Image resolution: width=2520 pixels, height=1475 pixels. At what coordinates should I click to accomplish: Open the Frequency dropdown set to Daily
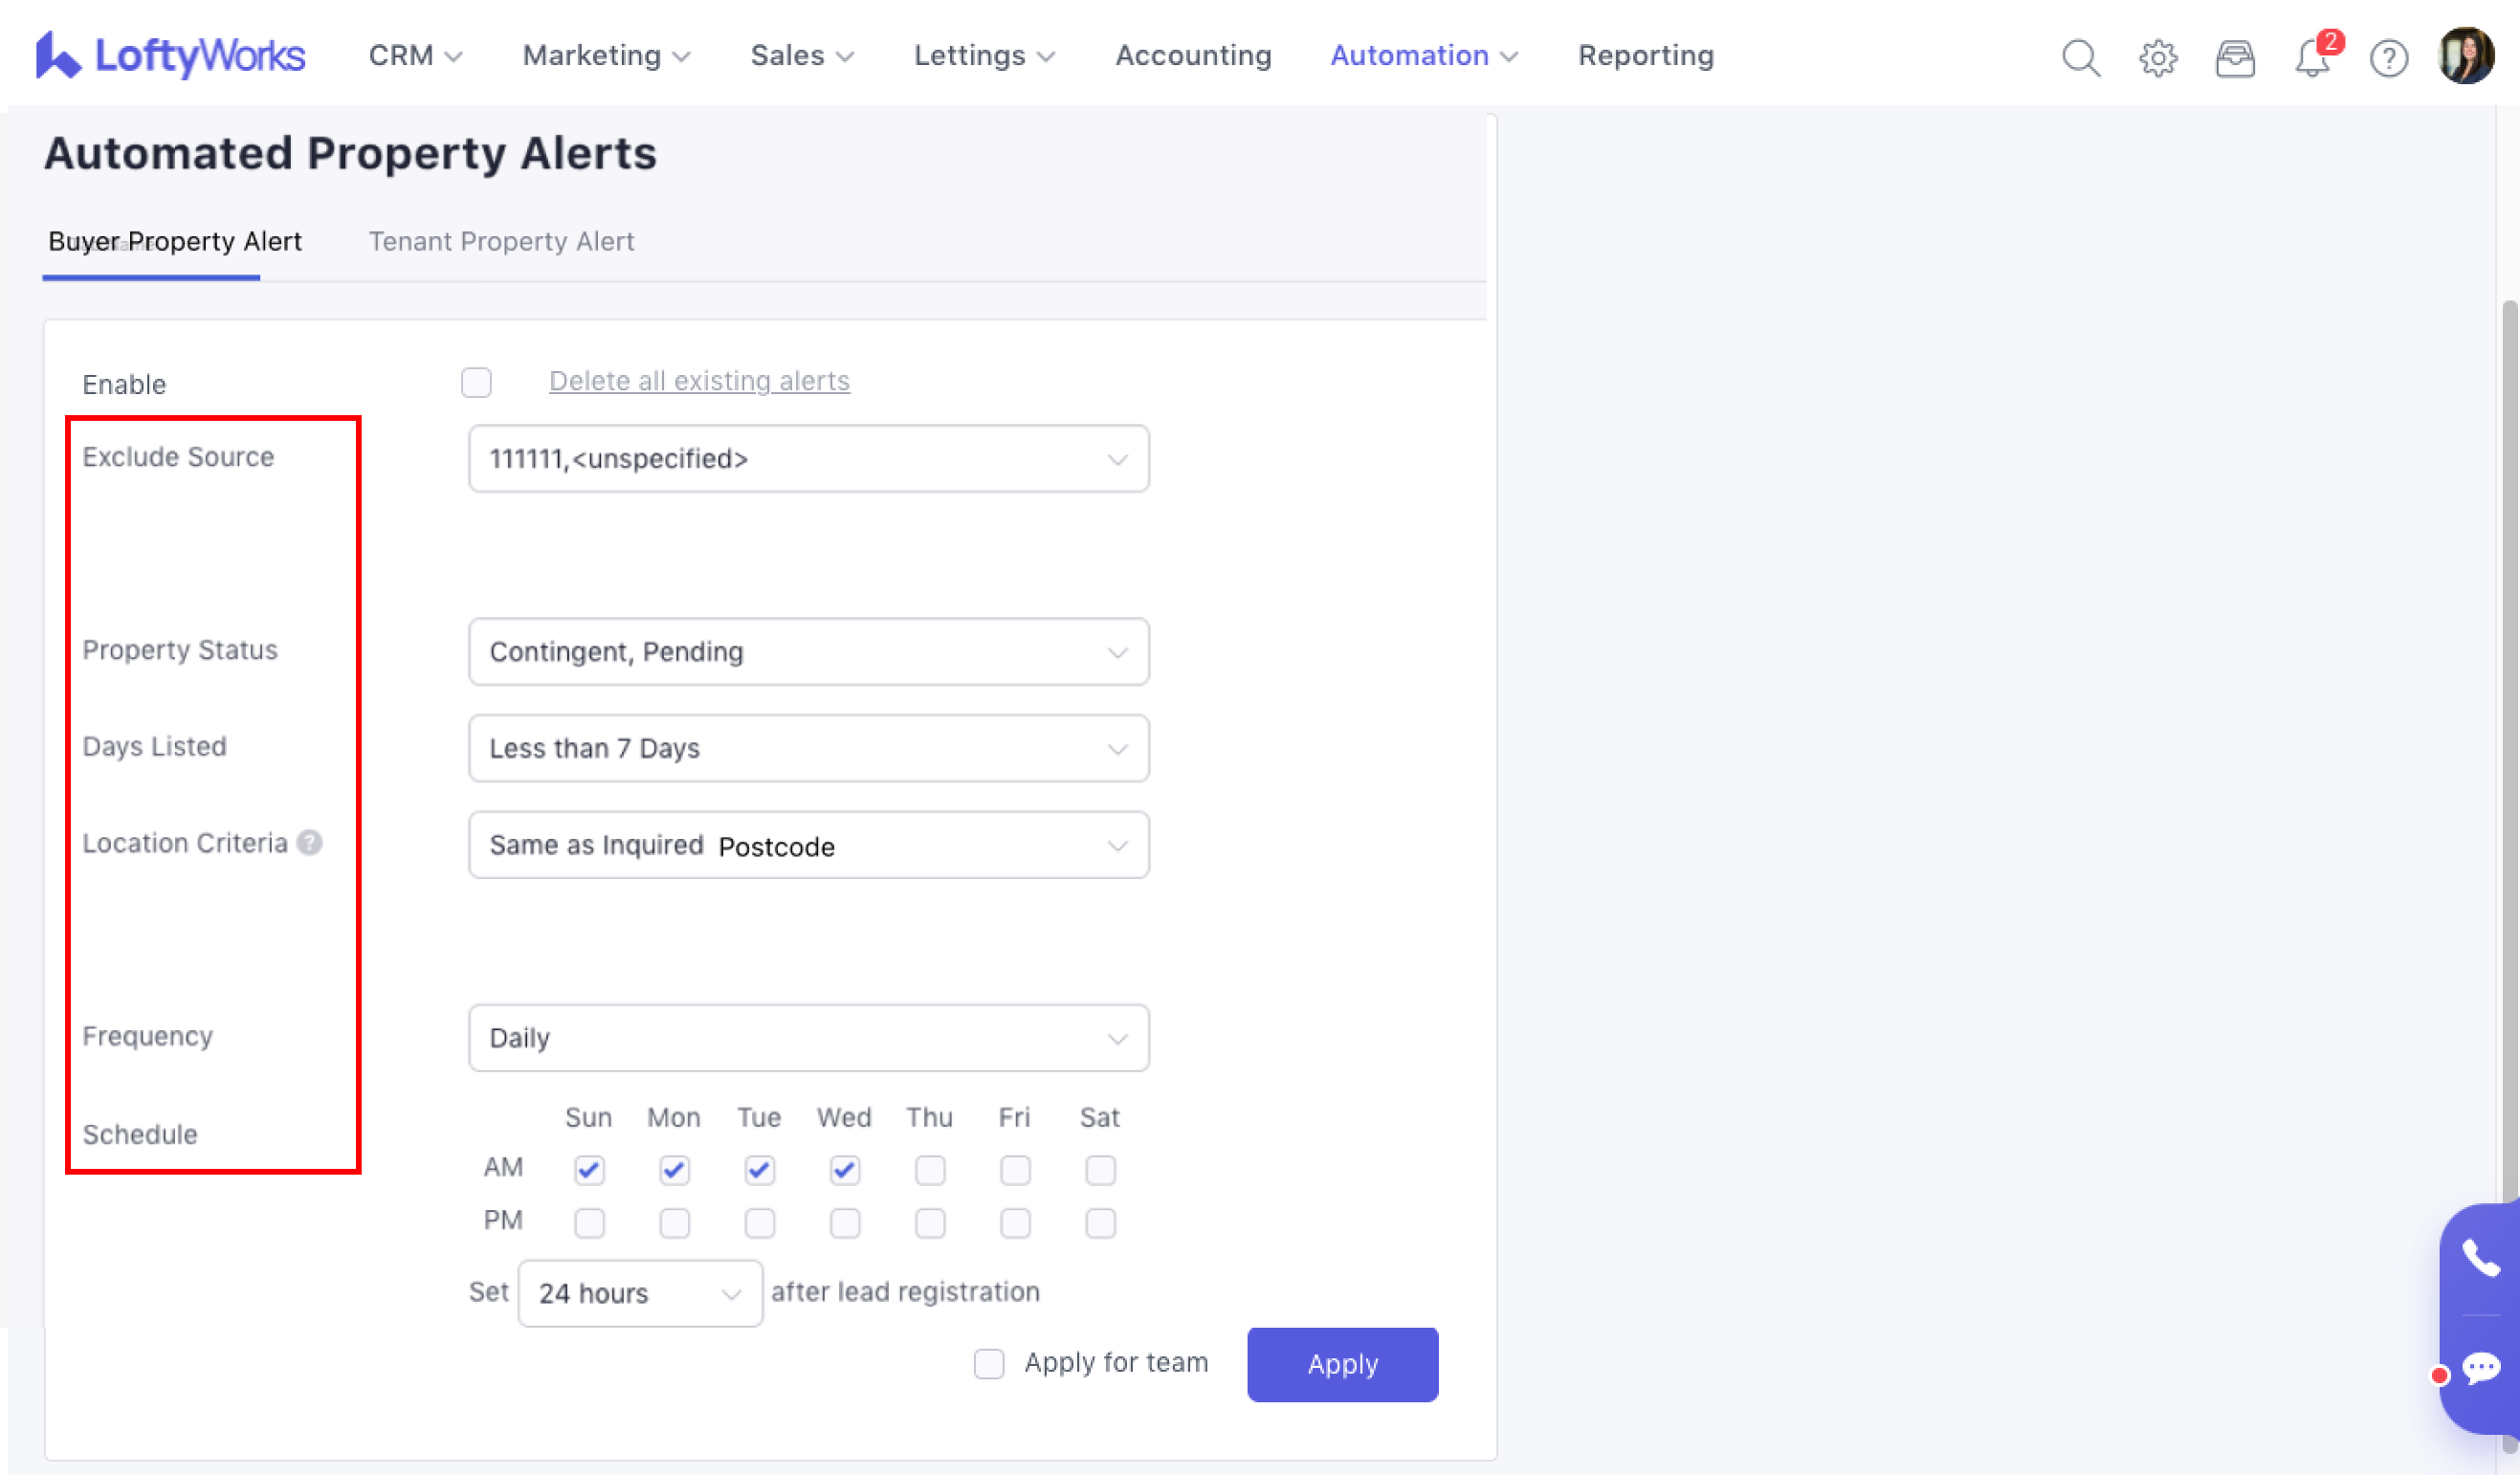click(x=808, y=1038)
